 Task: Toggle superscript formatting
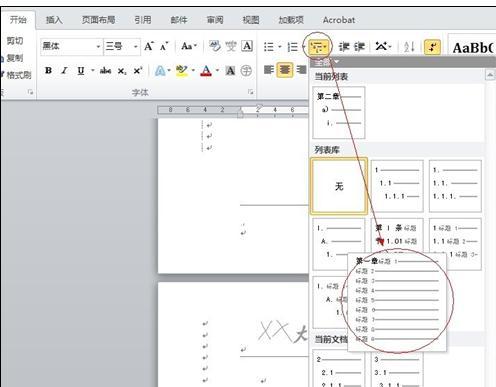(x=138, y=71)
